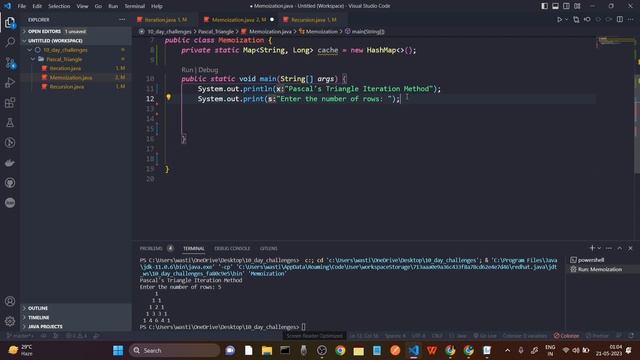Open the Run menu
Image resolution: width=640 pixels, height=360 pixels.
click(x=113, y=6)
